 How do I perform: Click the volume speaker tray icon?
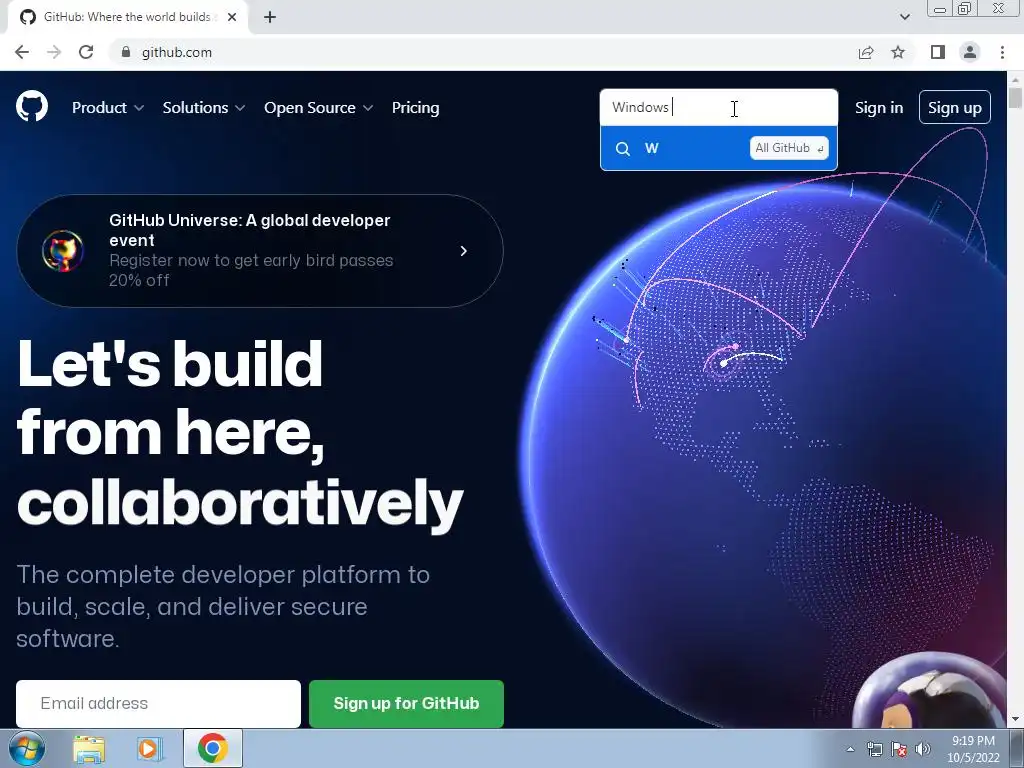(x=923, y=749)
